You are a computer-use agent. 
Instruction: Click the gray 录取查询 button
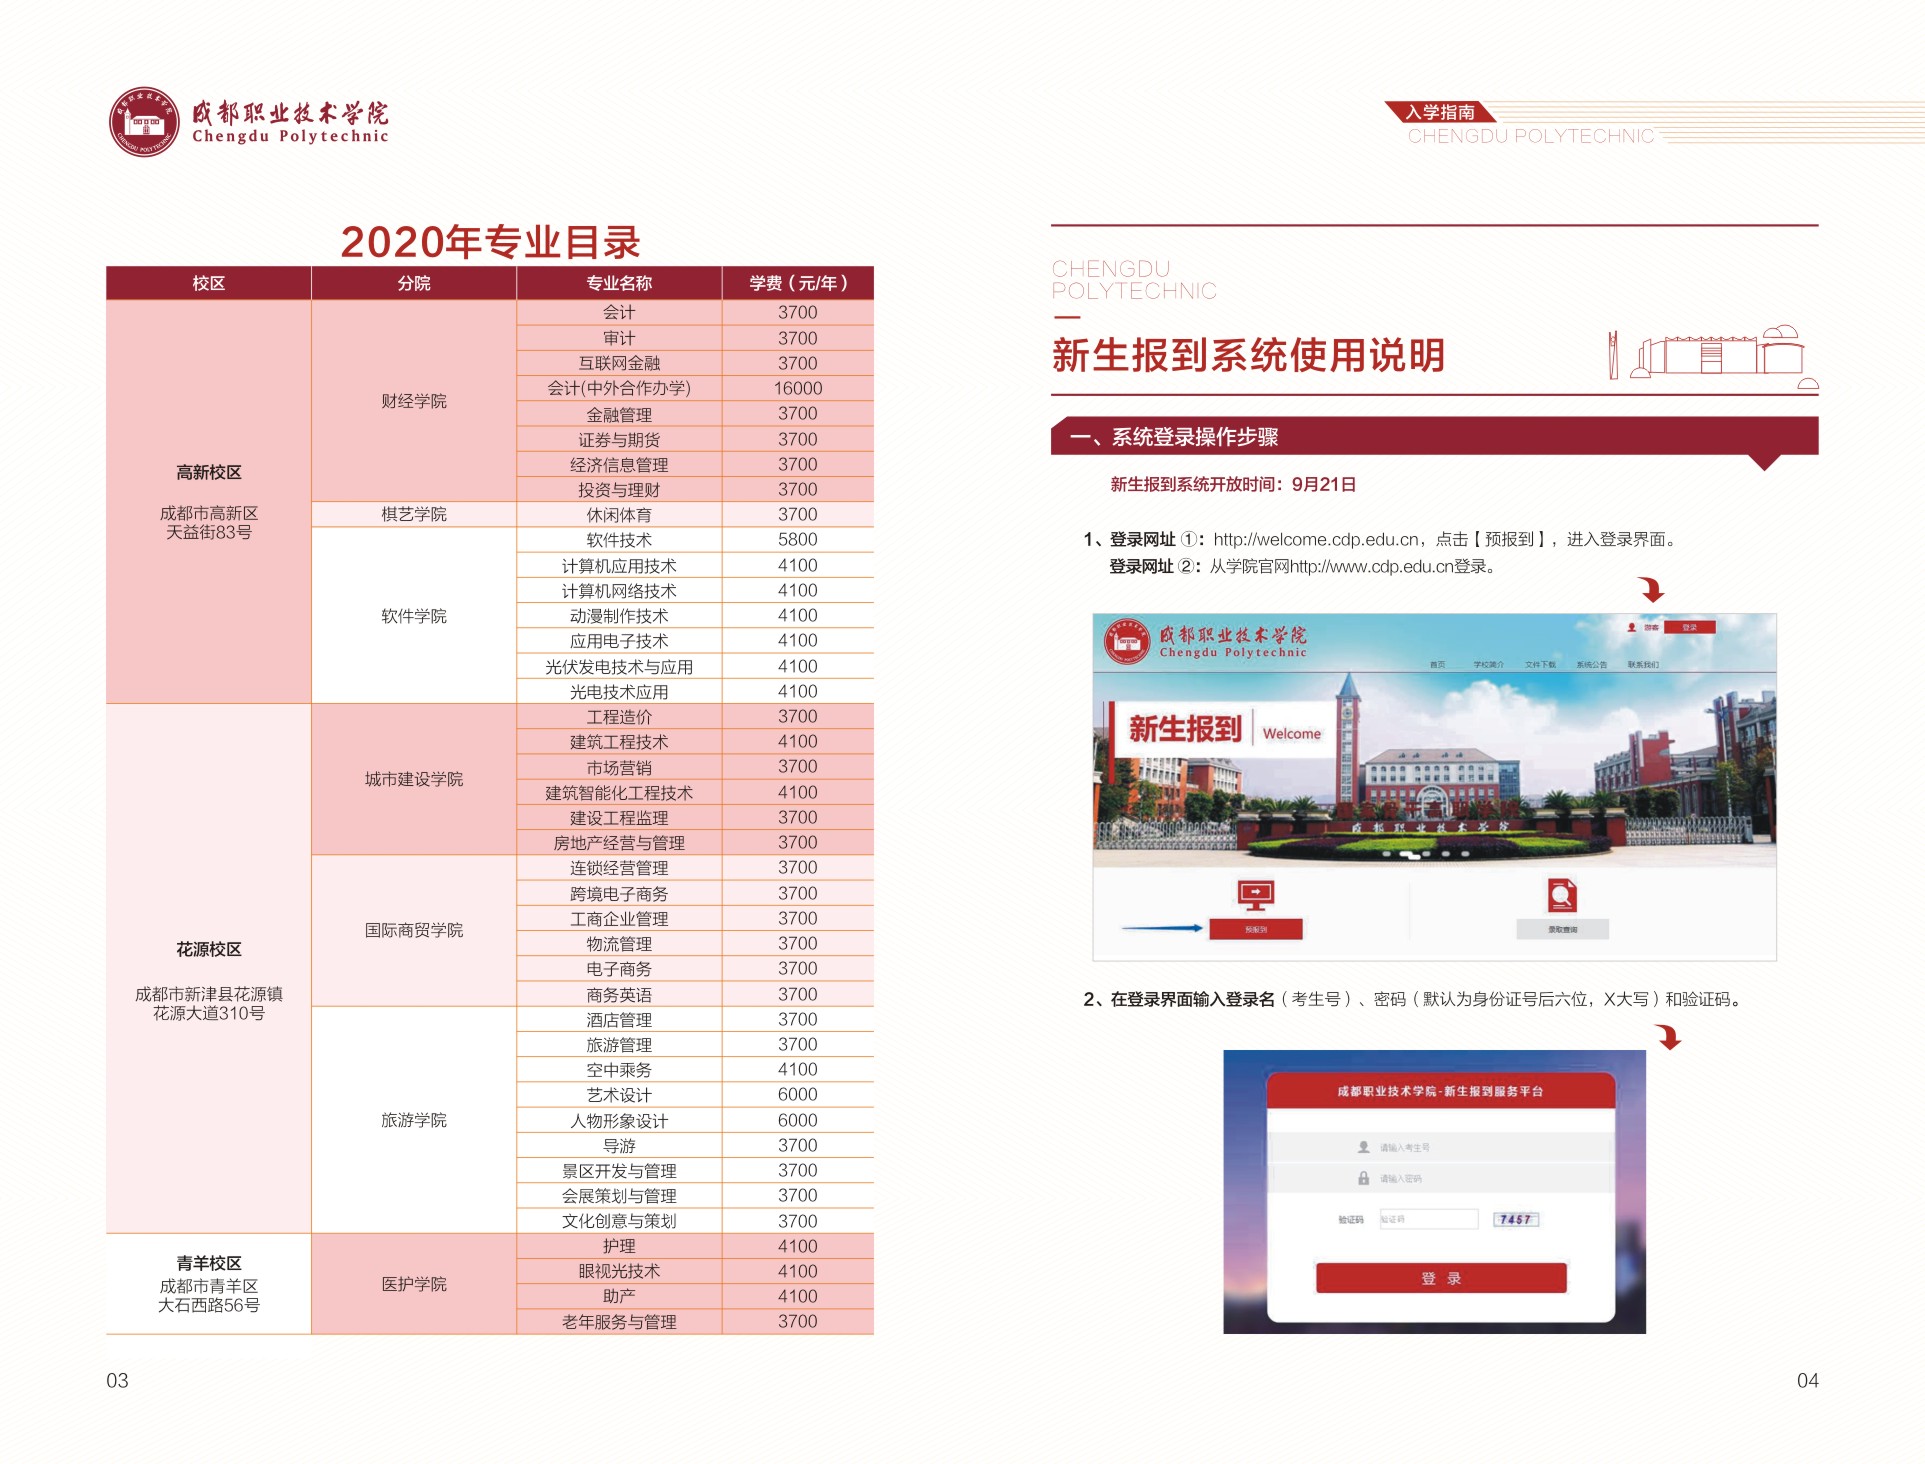coord(1562,929)
